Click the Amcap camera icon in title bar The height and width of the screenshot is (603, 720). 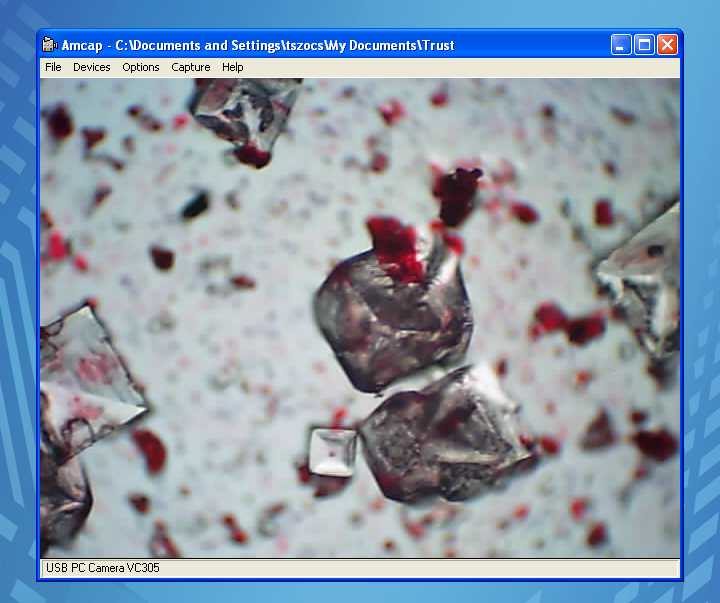[49, 45]
